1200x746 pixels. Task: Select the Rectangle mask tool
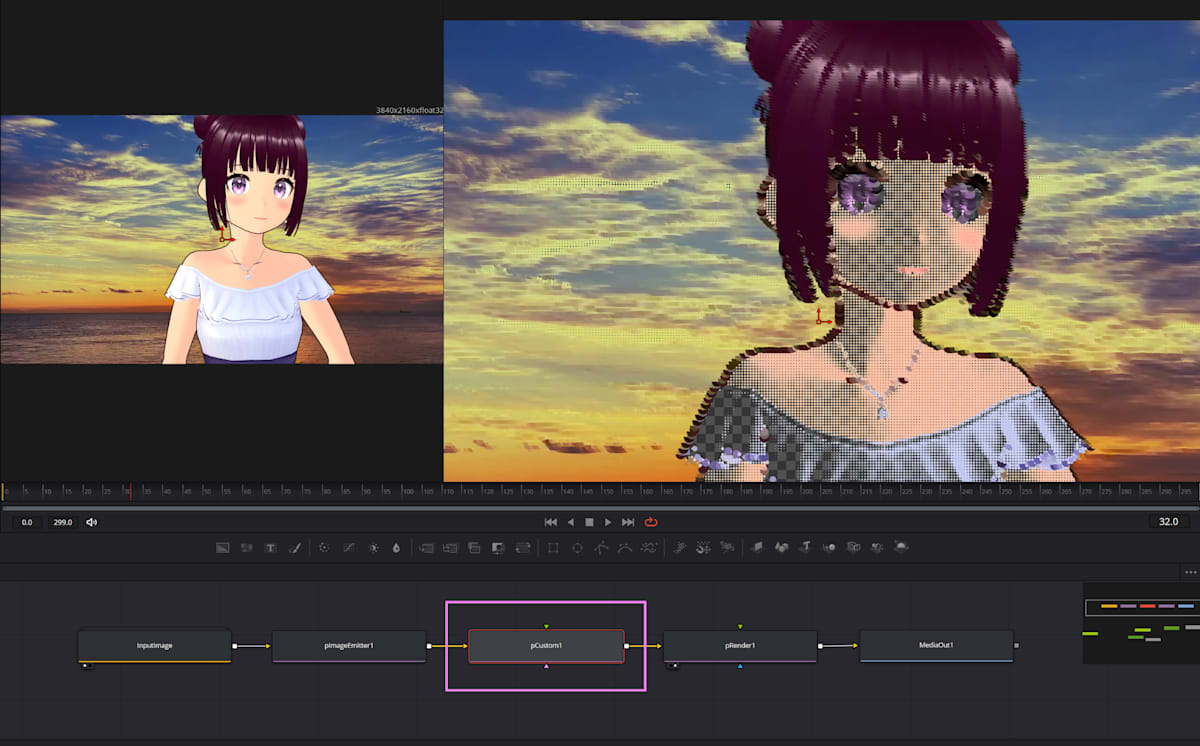(x=552, y=547)
